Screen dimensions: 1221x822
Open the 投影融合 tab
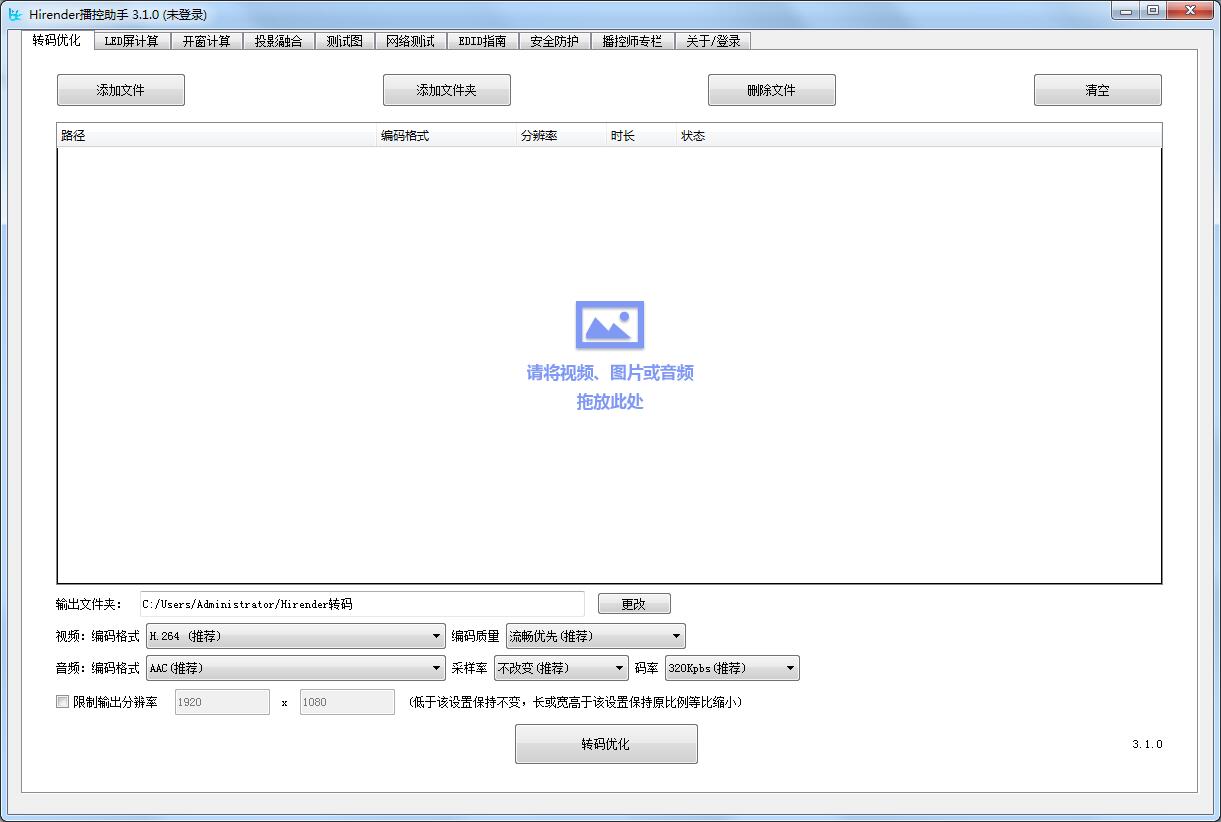tap(278, 41)
